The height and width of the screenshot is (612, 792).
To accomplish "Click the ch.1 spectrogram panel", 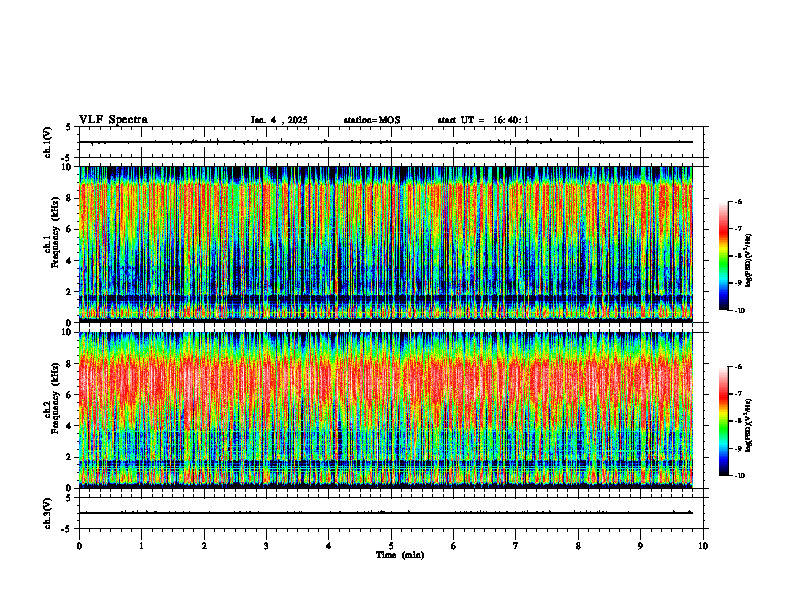I will [x=386, y=244].
